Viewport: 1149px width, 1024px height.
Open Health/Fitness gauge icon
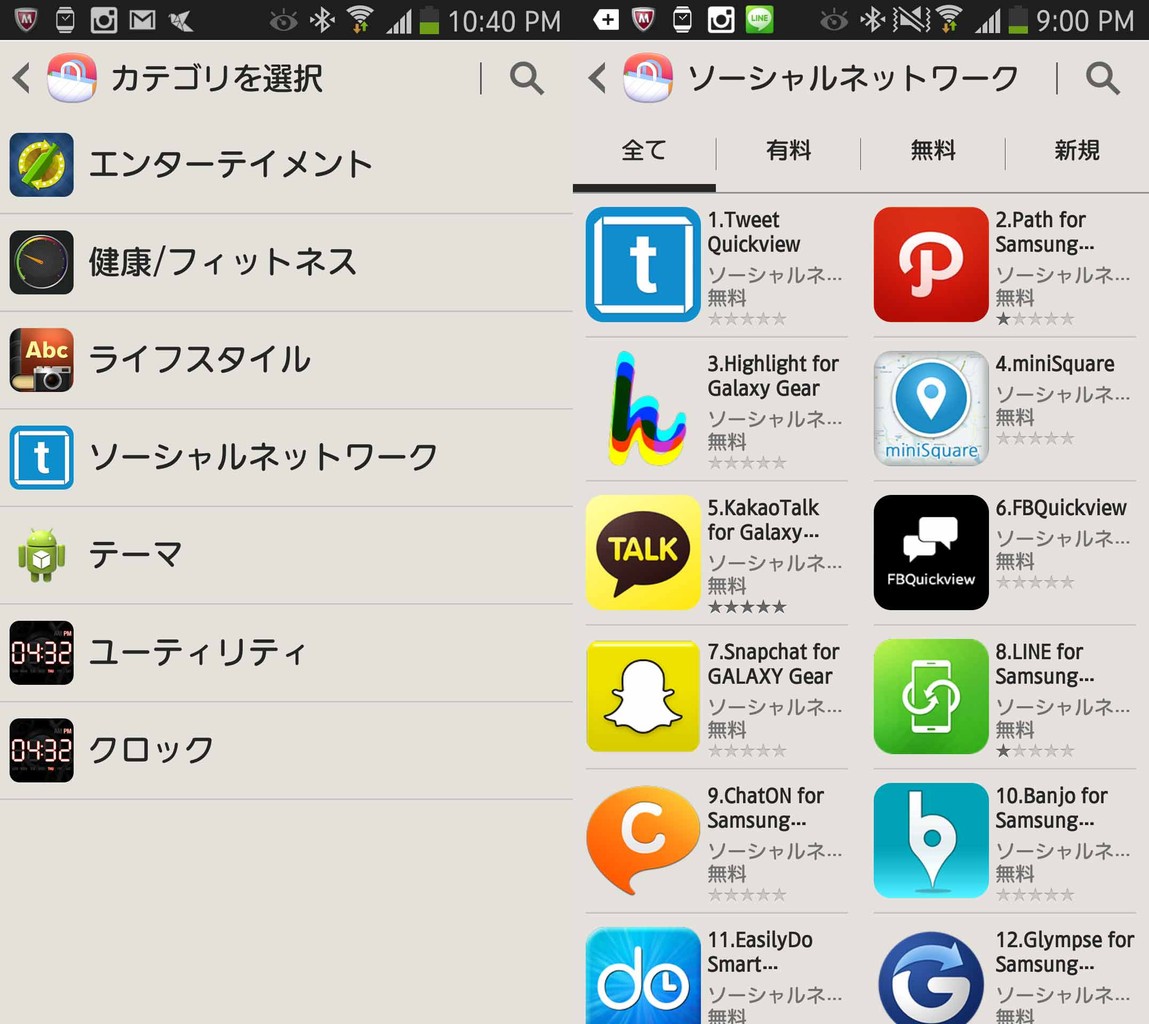pyautogui.click(x=42, y=262)
